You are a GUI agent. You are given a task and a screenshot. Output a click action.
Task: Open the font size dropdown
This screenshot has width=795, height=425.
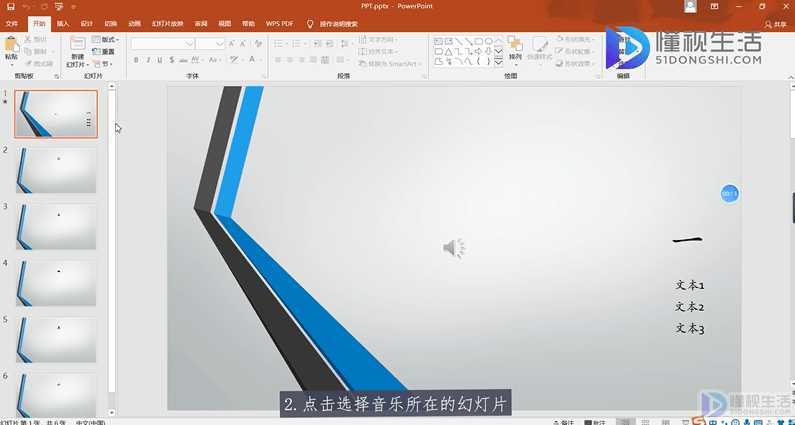[x=220, y=44]
